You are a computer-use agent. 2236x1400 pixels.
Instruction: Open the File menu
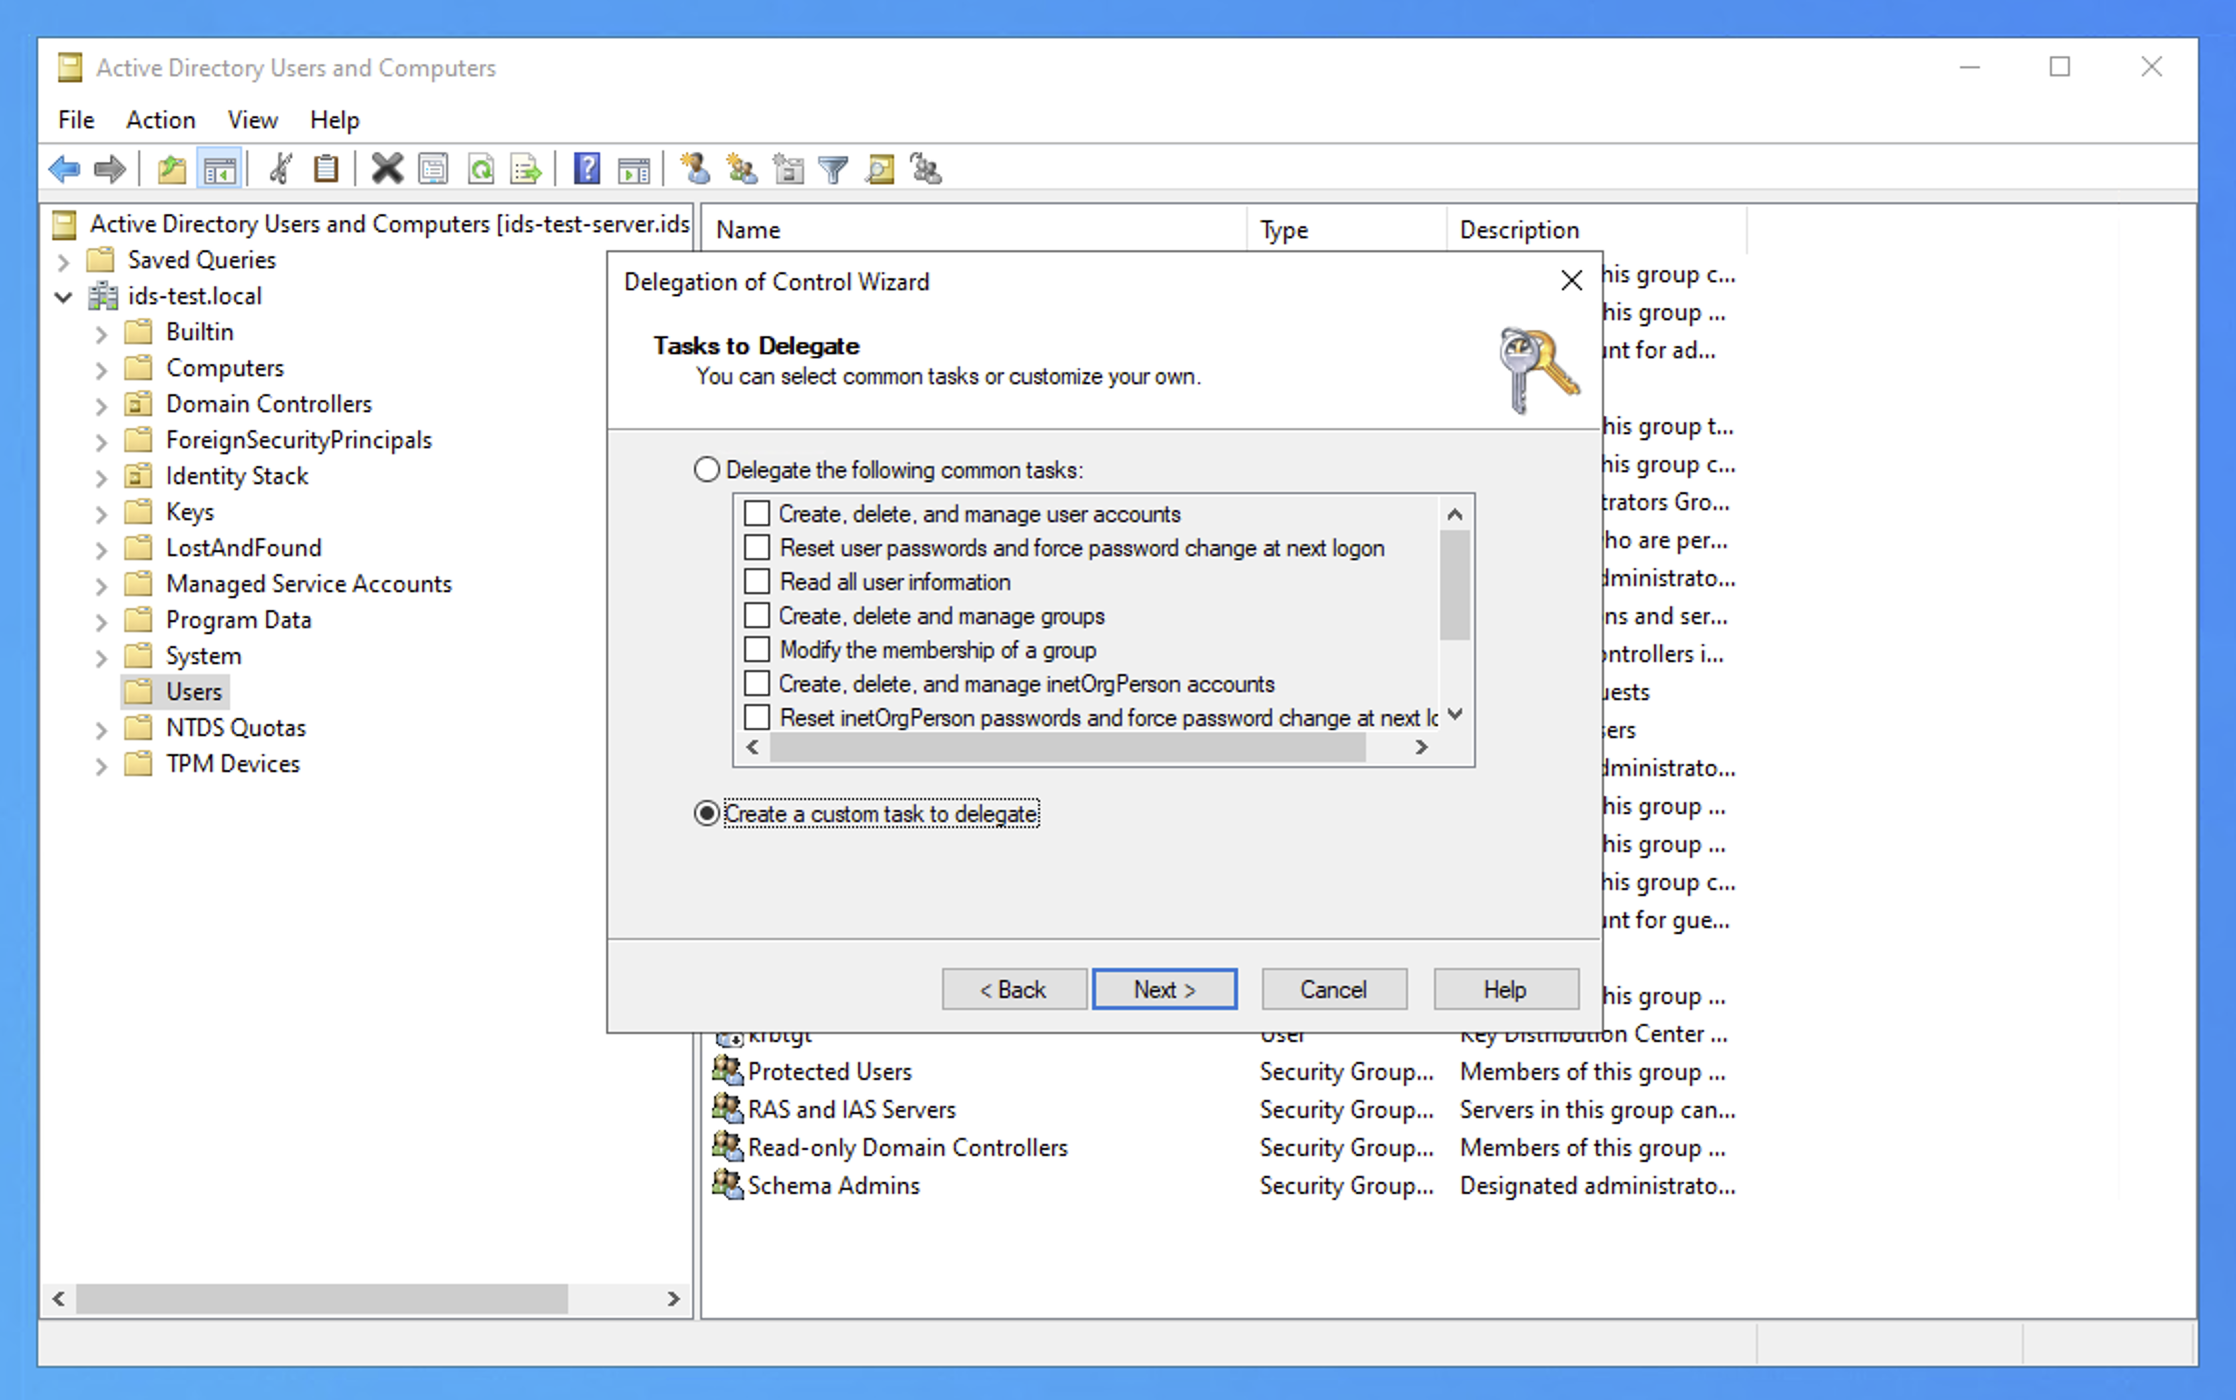[76, 120]
